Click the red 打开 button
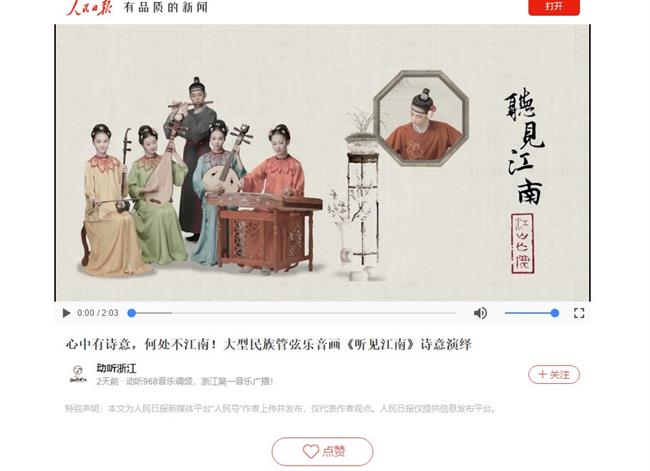The height and width of the screenshot is (471, 650). [x=554, y=7]
